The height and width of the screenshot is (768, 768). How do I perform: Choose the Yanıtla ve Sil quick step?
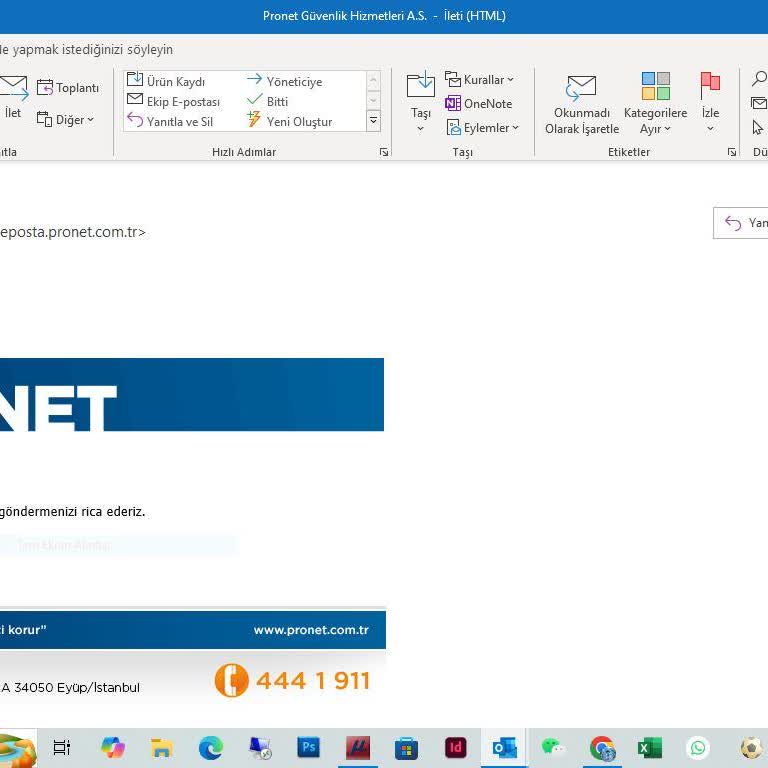point(169,121)
